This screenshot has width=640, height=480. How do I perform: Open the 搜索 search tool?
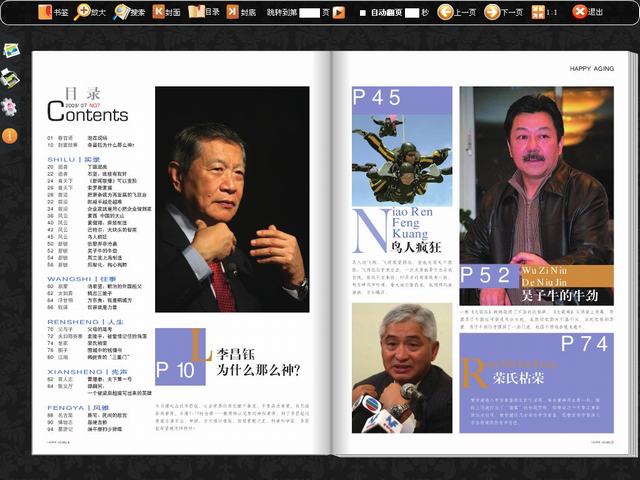tap(130, 12)
